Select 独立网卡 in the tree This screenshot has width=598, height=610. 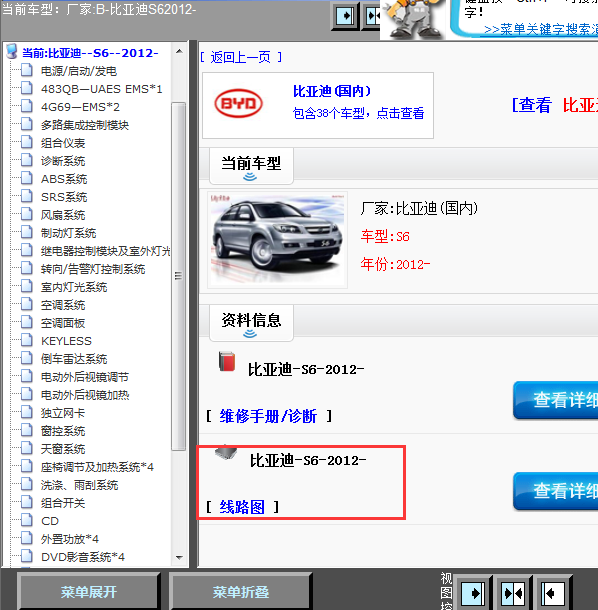tap(63, 413)
